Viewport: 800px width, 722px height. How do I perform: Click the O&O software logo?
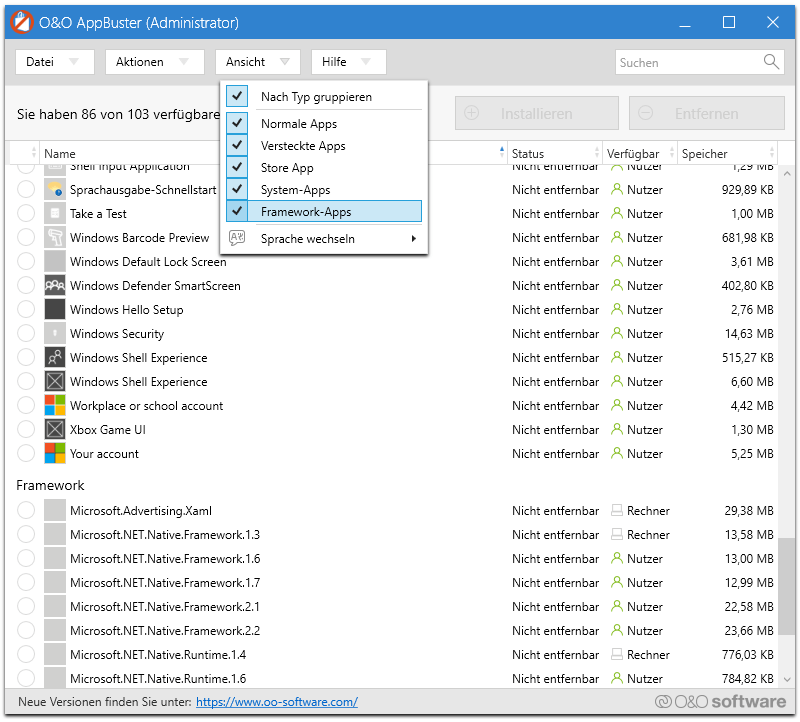coord(720,702)
